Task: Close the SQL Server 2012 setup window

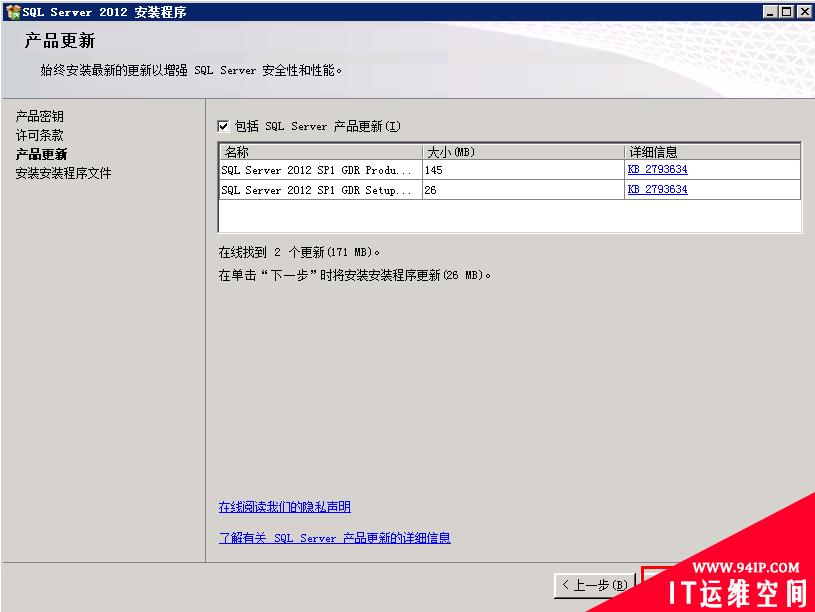Action: 804,11
